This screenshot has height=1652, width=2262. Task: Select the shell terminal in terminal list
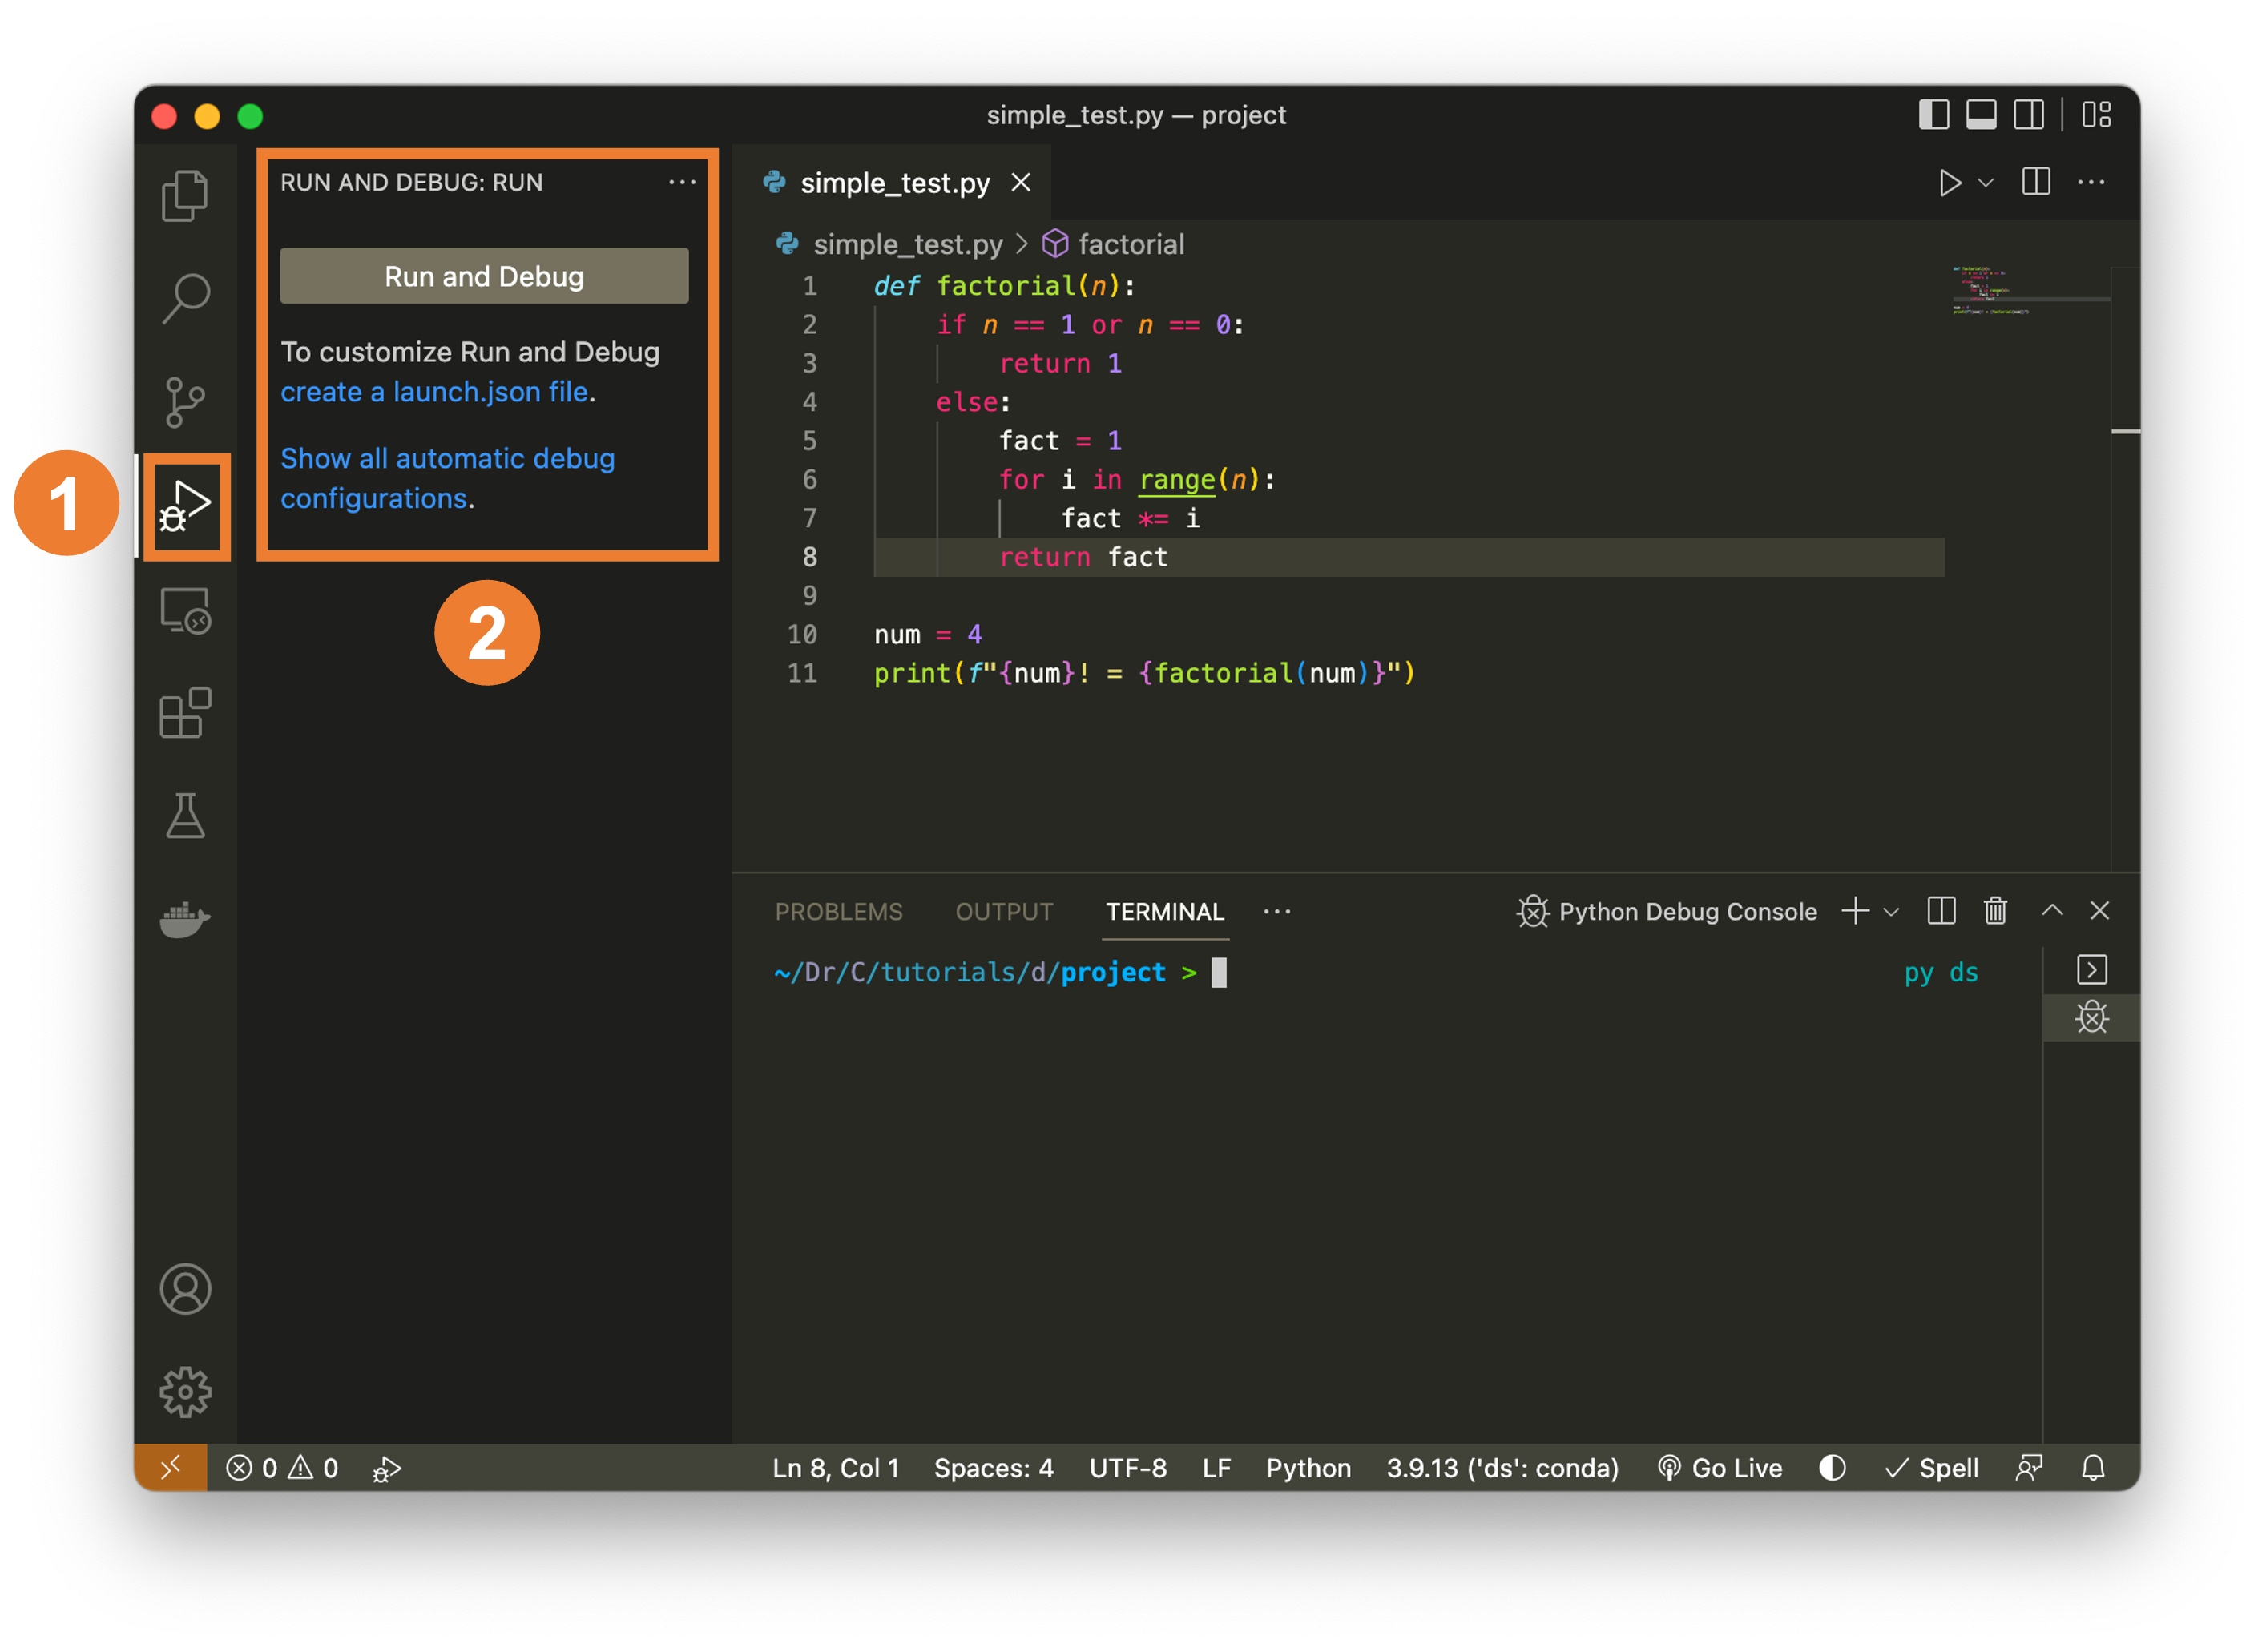coord(2091,970)
